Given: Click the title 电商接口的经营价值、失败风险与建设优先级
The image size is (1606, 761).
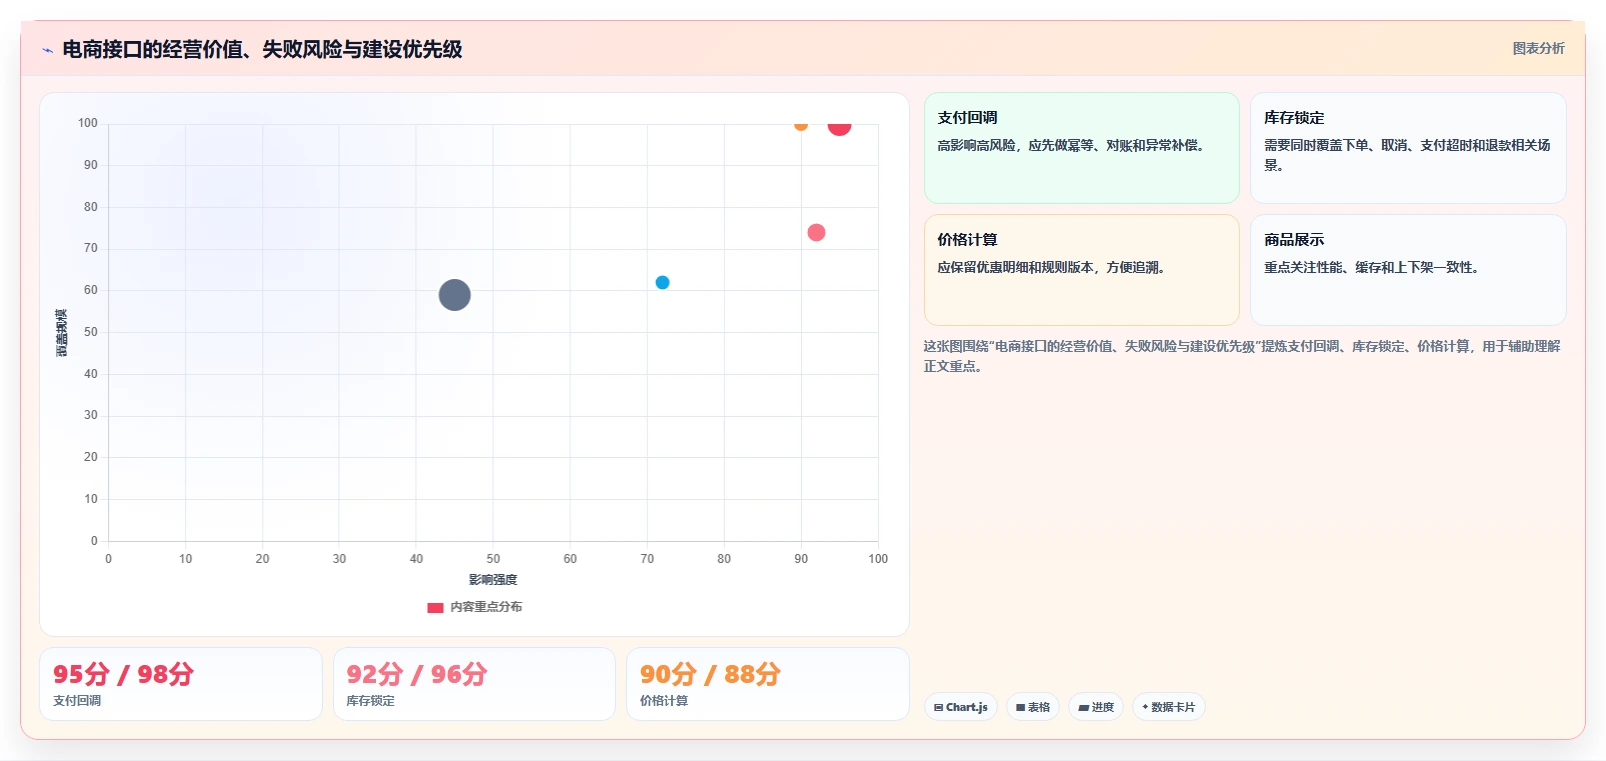Looking at the screenshot, I should click(x=262, y=49).
